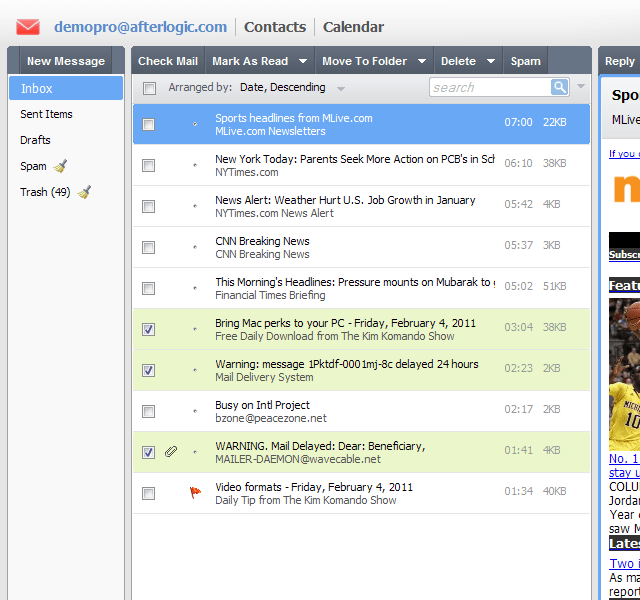Open 'CNN Breaking News' message subject
The width and height of the screenshot is (640, 600).
(x=262, y=241)
